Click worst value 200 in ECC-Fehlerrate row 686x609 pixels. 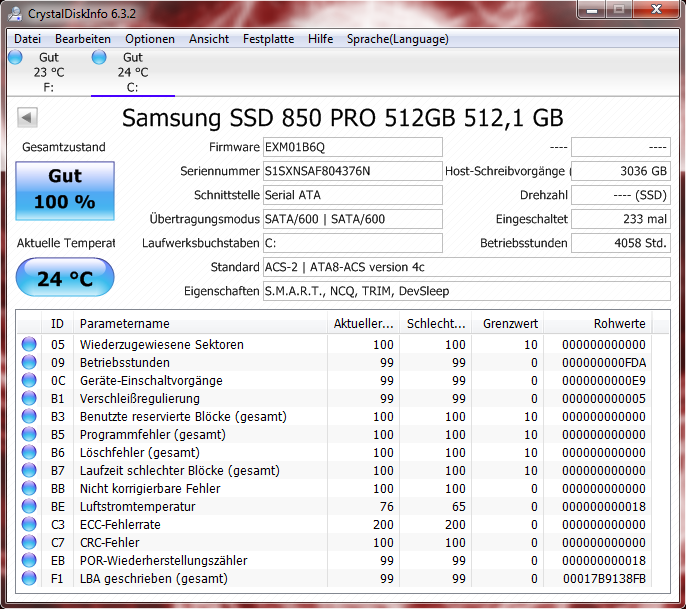(x=455, y=525)
